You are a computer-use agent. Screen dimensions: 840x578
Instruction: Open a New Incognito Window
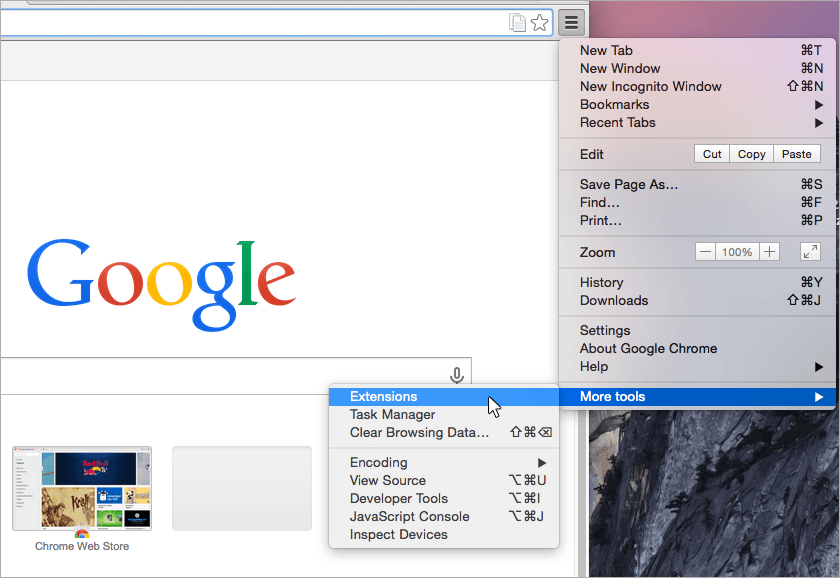697,87
